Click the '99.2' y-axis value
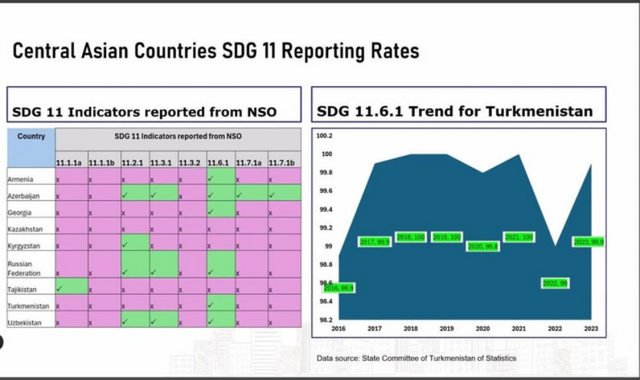Image resolution: width=640 pixels, height=380 pixels. coord(326,228)
